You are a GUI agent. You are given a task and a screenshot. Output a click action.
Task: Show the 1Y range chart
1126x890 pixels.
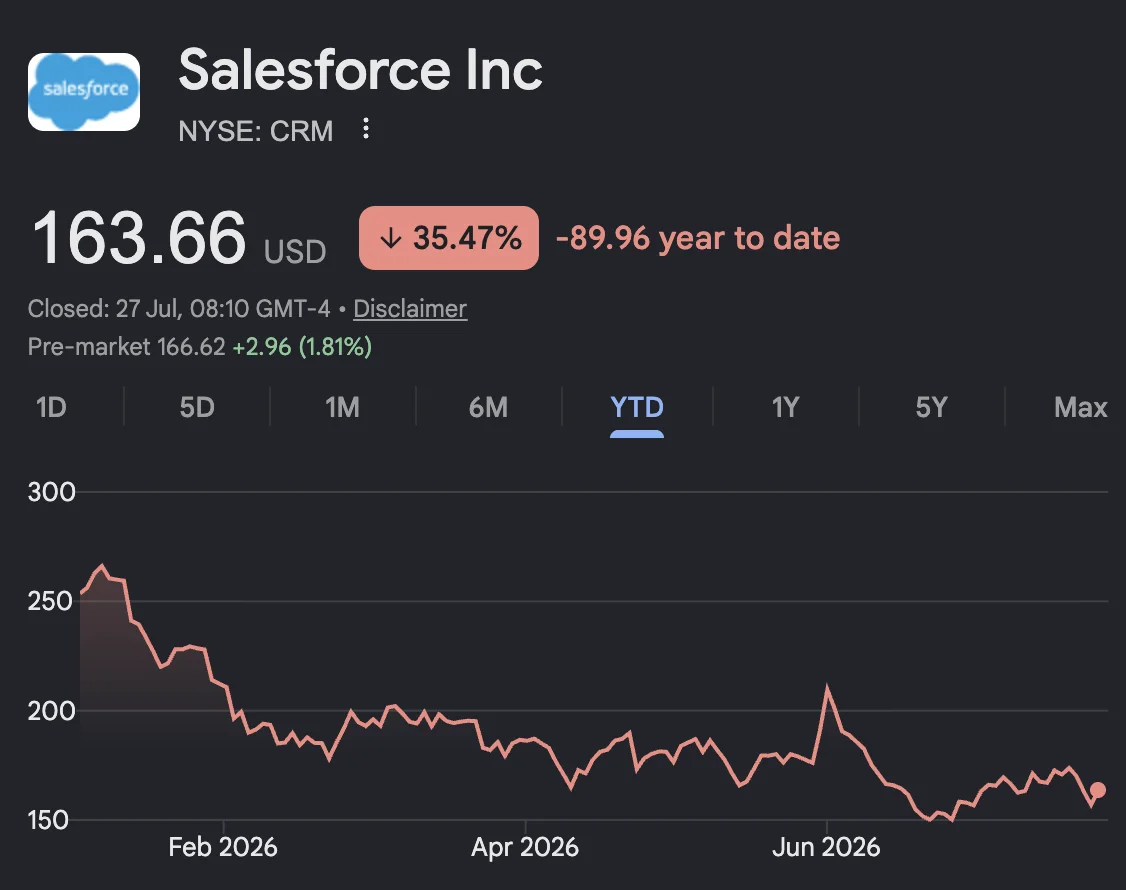click(786, 407)
